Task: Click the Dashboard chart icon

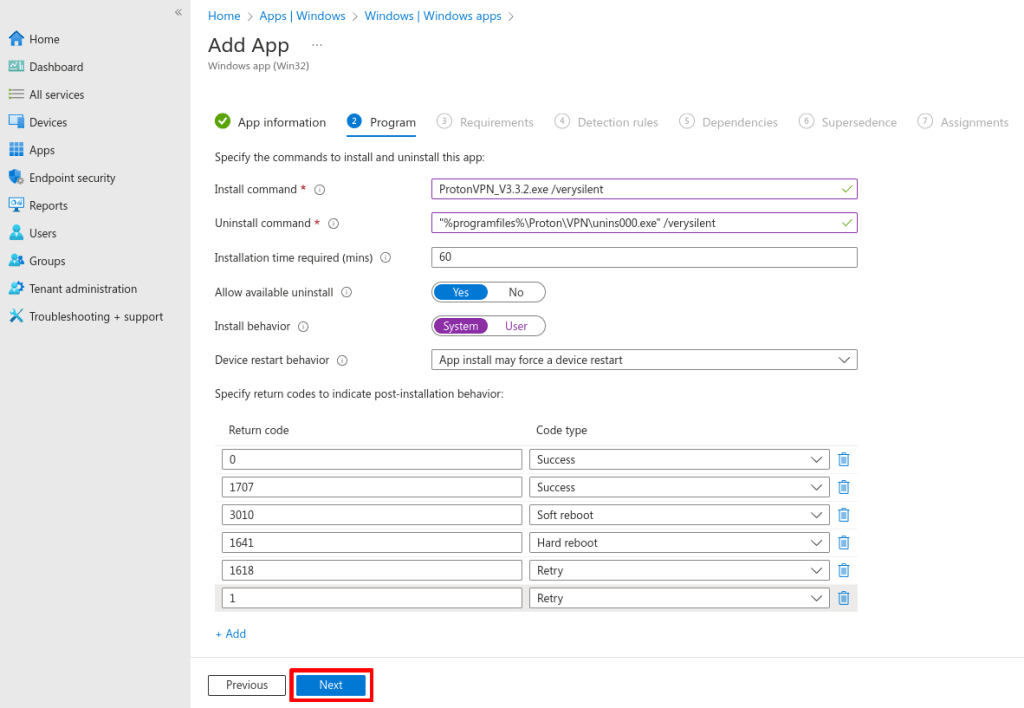Action: click(16, 67)
